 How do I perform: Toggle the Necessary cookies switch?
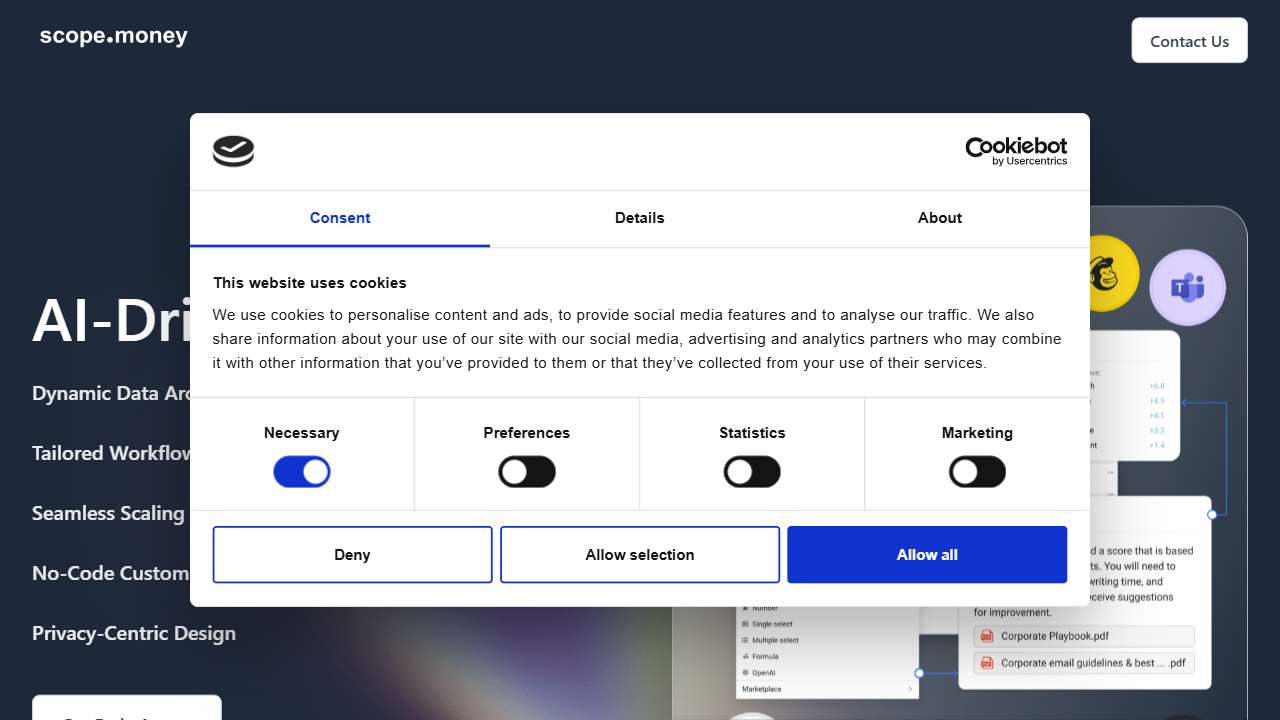pos(302,472)
